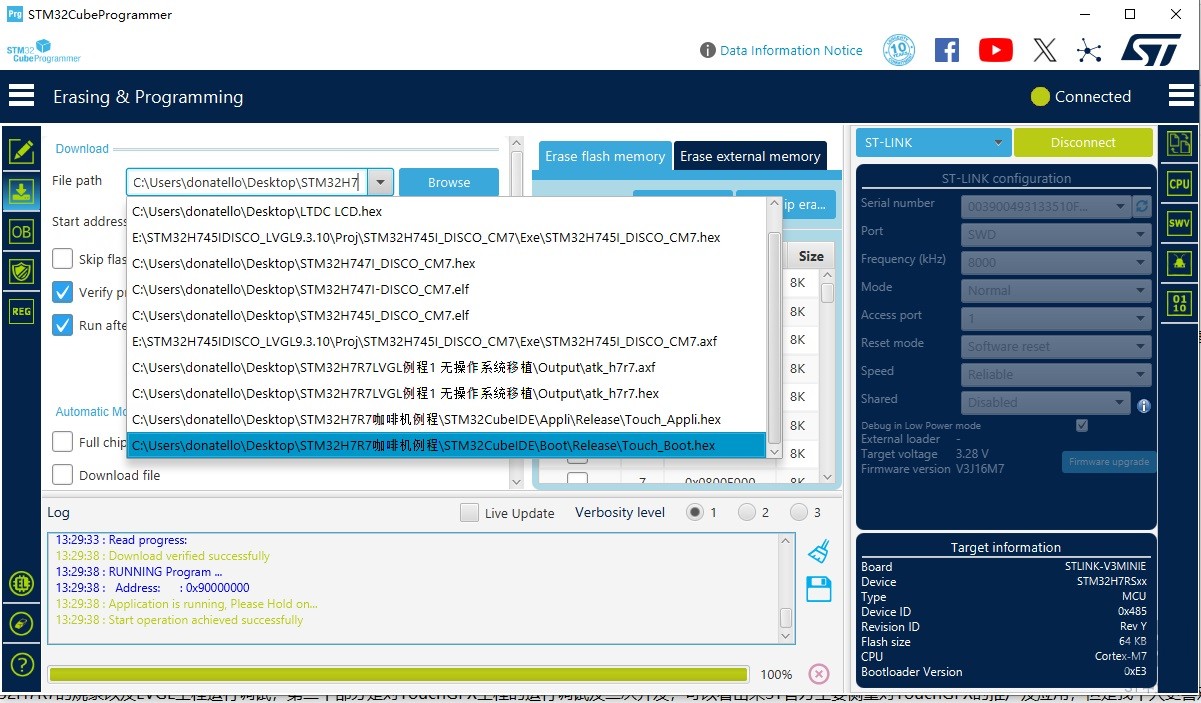Open the SWV viewer icon
The width and height of the screenshot is (1201, 703).
coord(1179,223)
